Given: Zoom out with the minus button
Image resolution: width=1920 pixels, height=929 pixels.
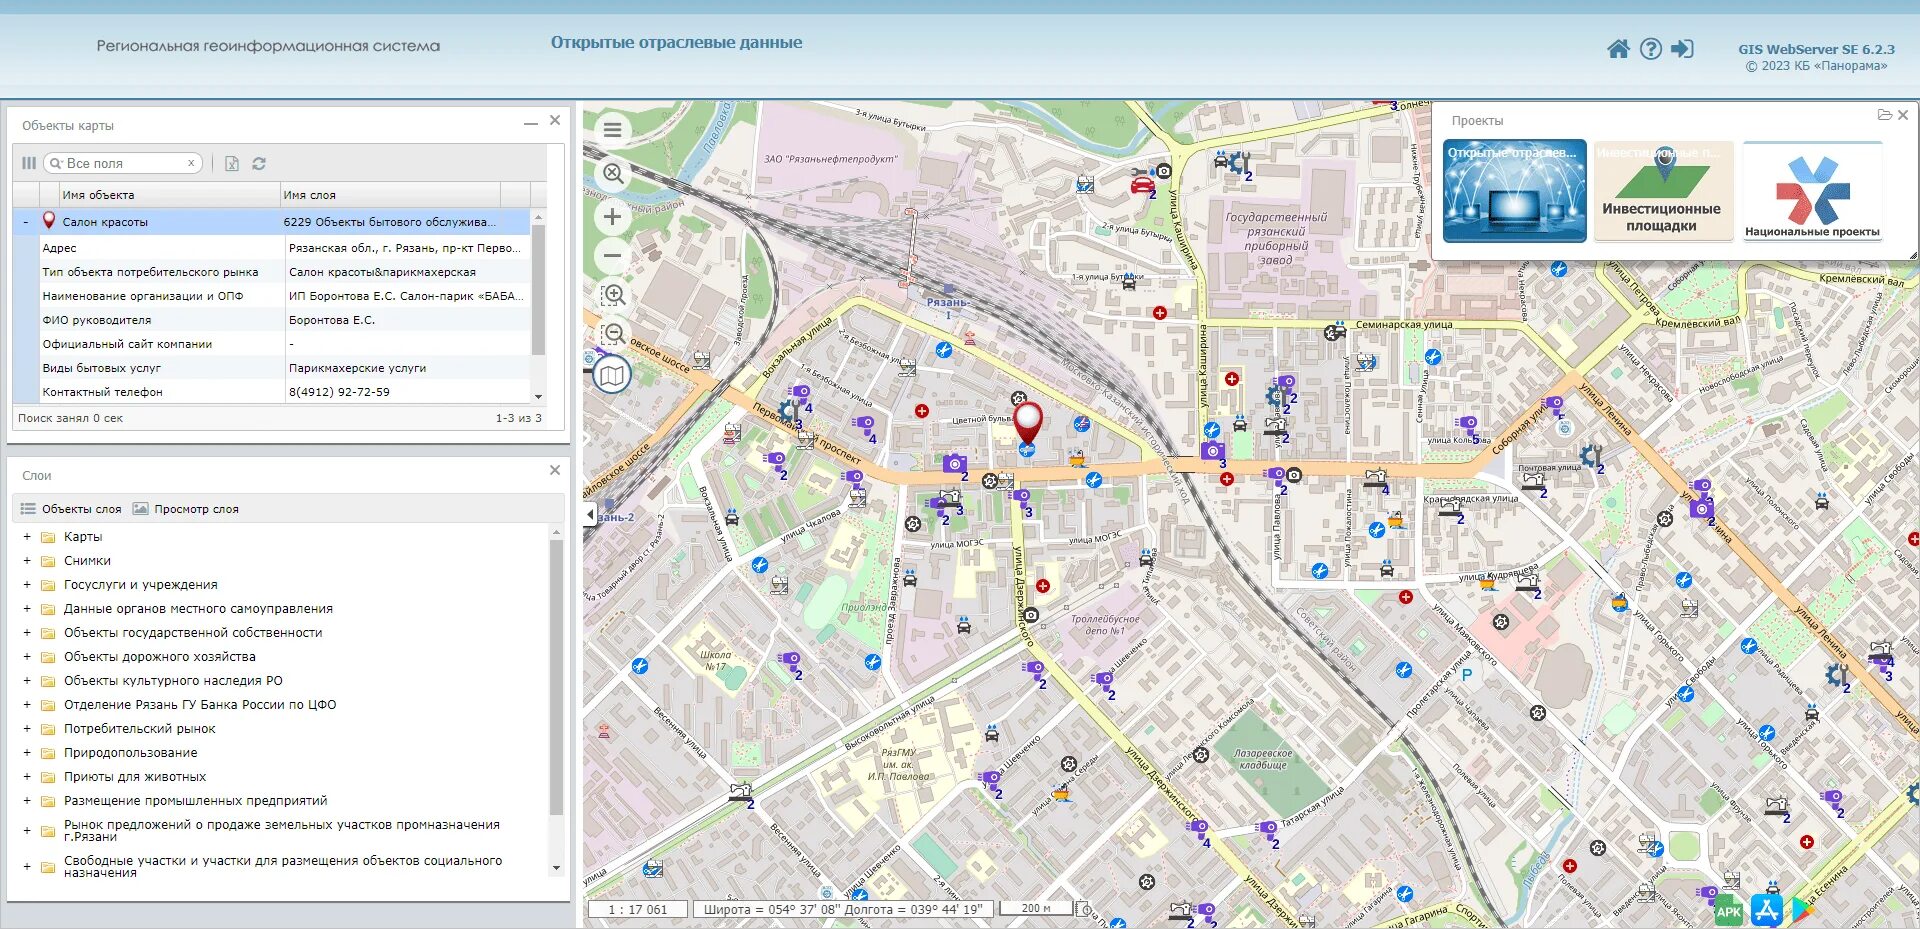Looking at the screenshot, I should tap(613, 256).
